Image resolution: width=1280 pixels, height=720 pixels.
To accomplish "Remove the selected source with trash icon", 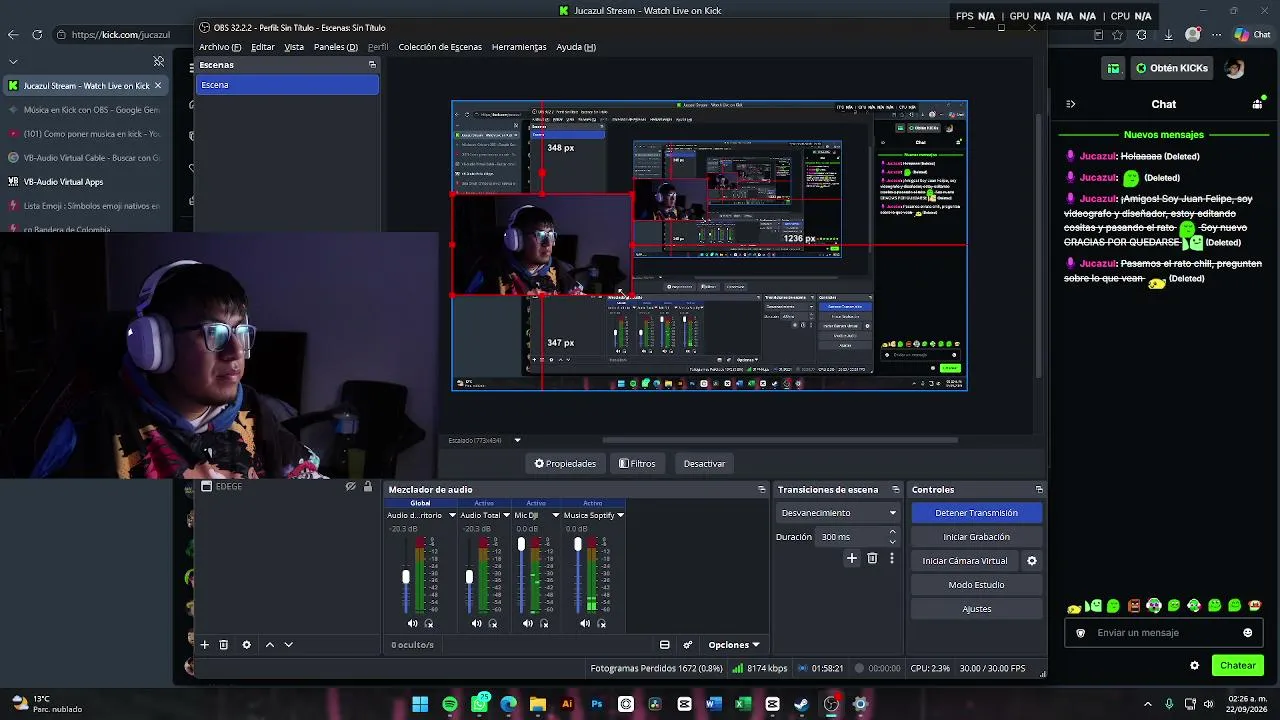I will (224, 645).
